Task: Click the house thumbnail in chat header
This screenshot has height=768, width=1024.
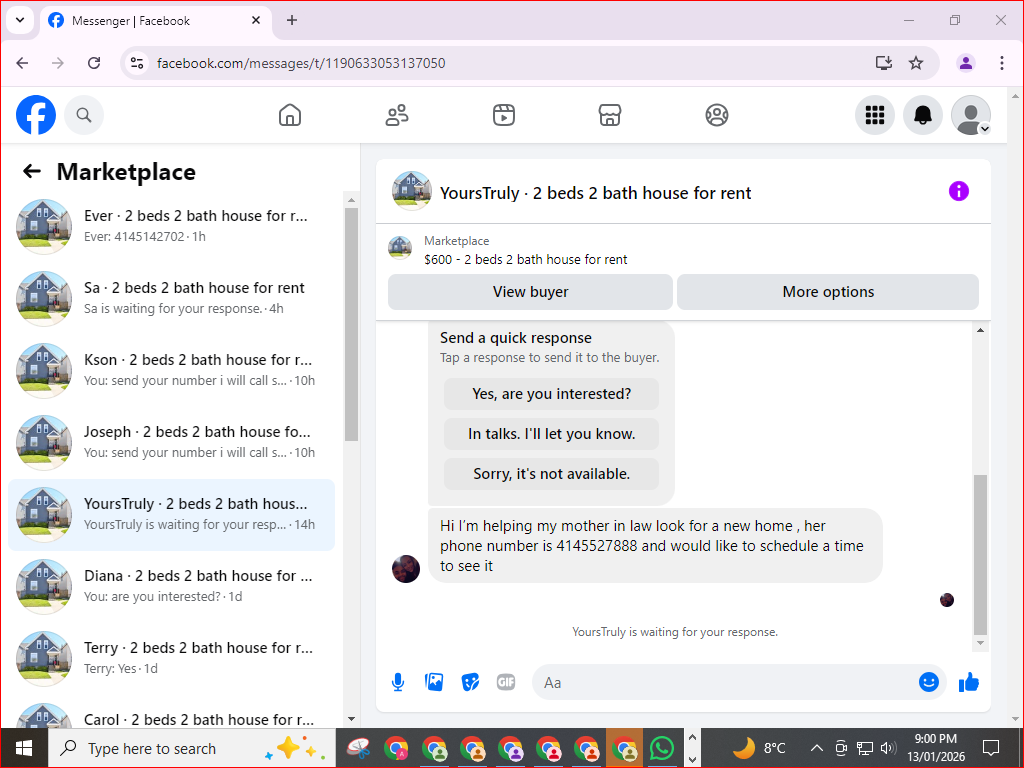Action: point(411,191)
